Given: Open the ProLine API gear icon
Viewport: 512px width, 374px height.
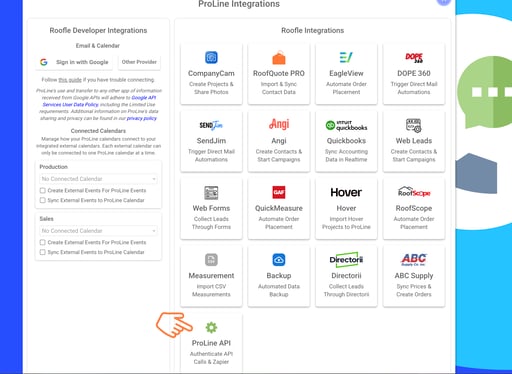Looking at the screenshot, I should (x=211, y=327).
